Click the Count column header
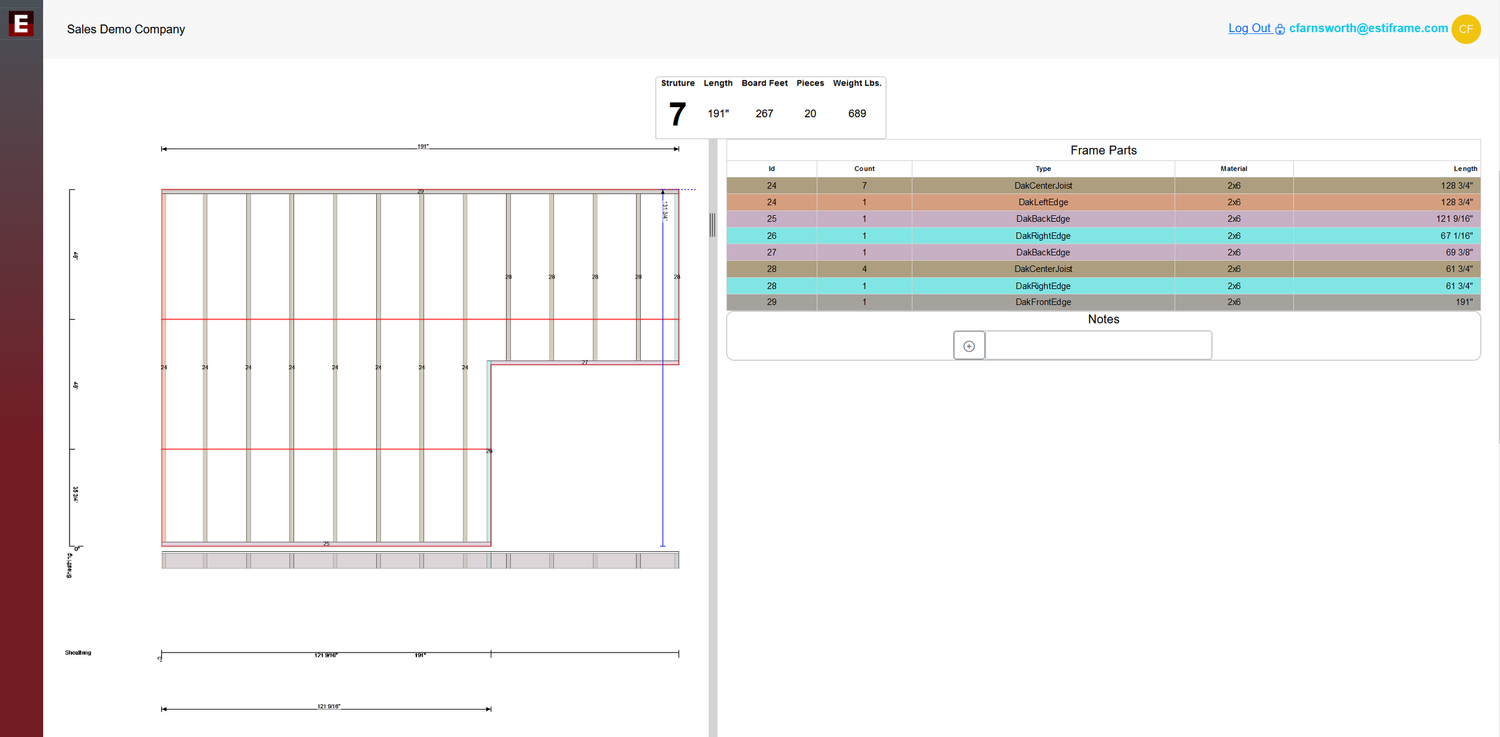This screenshot has width=1500, height=737. pyautogui.click(x=864, y=168)
